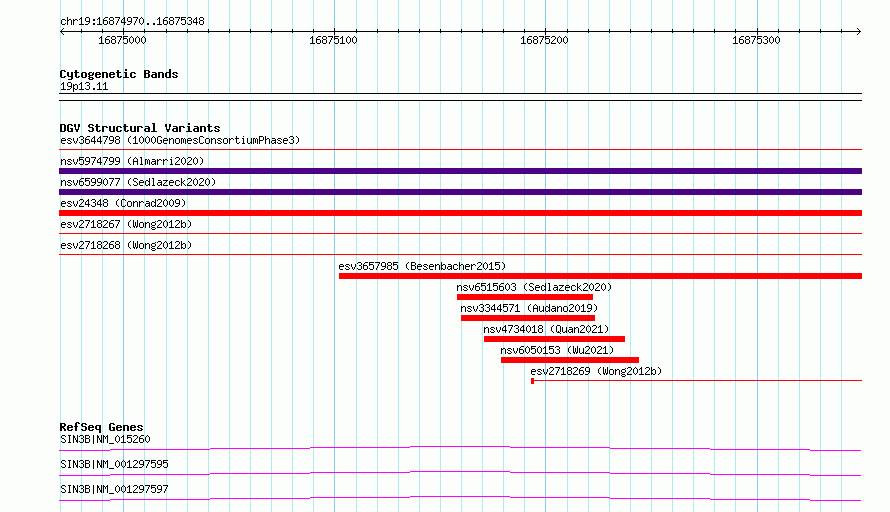
Task: Click the 19p13.11 band label
Action: pyautogui.click(x=84, y=86)
